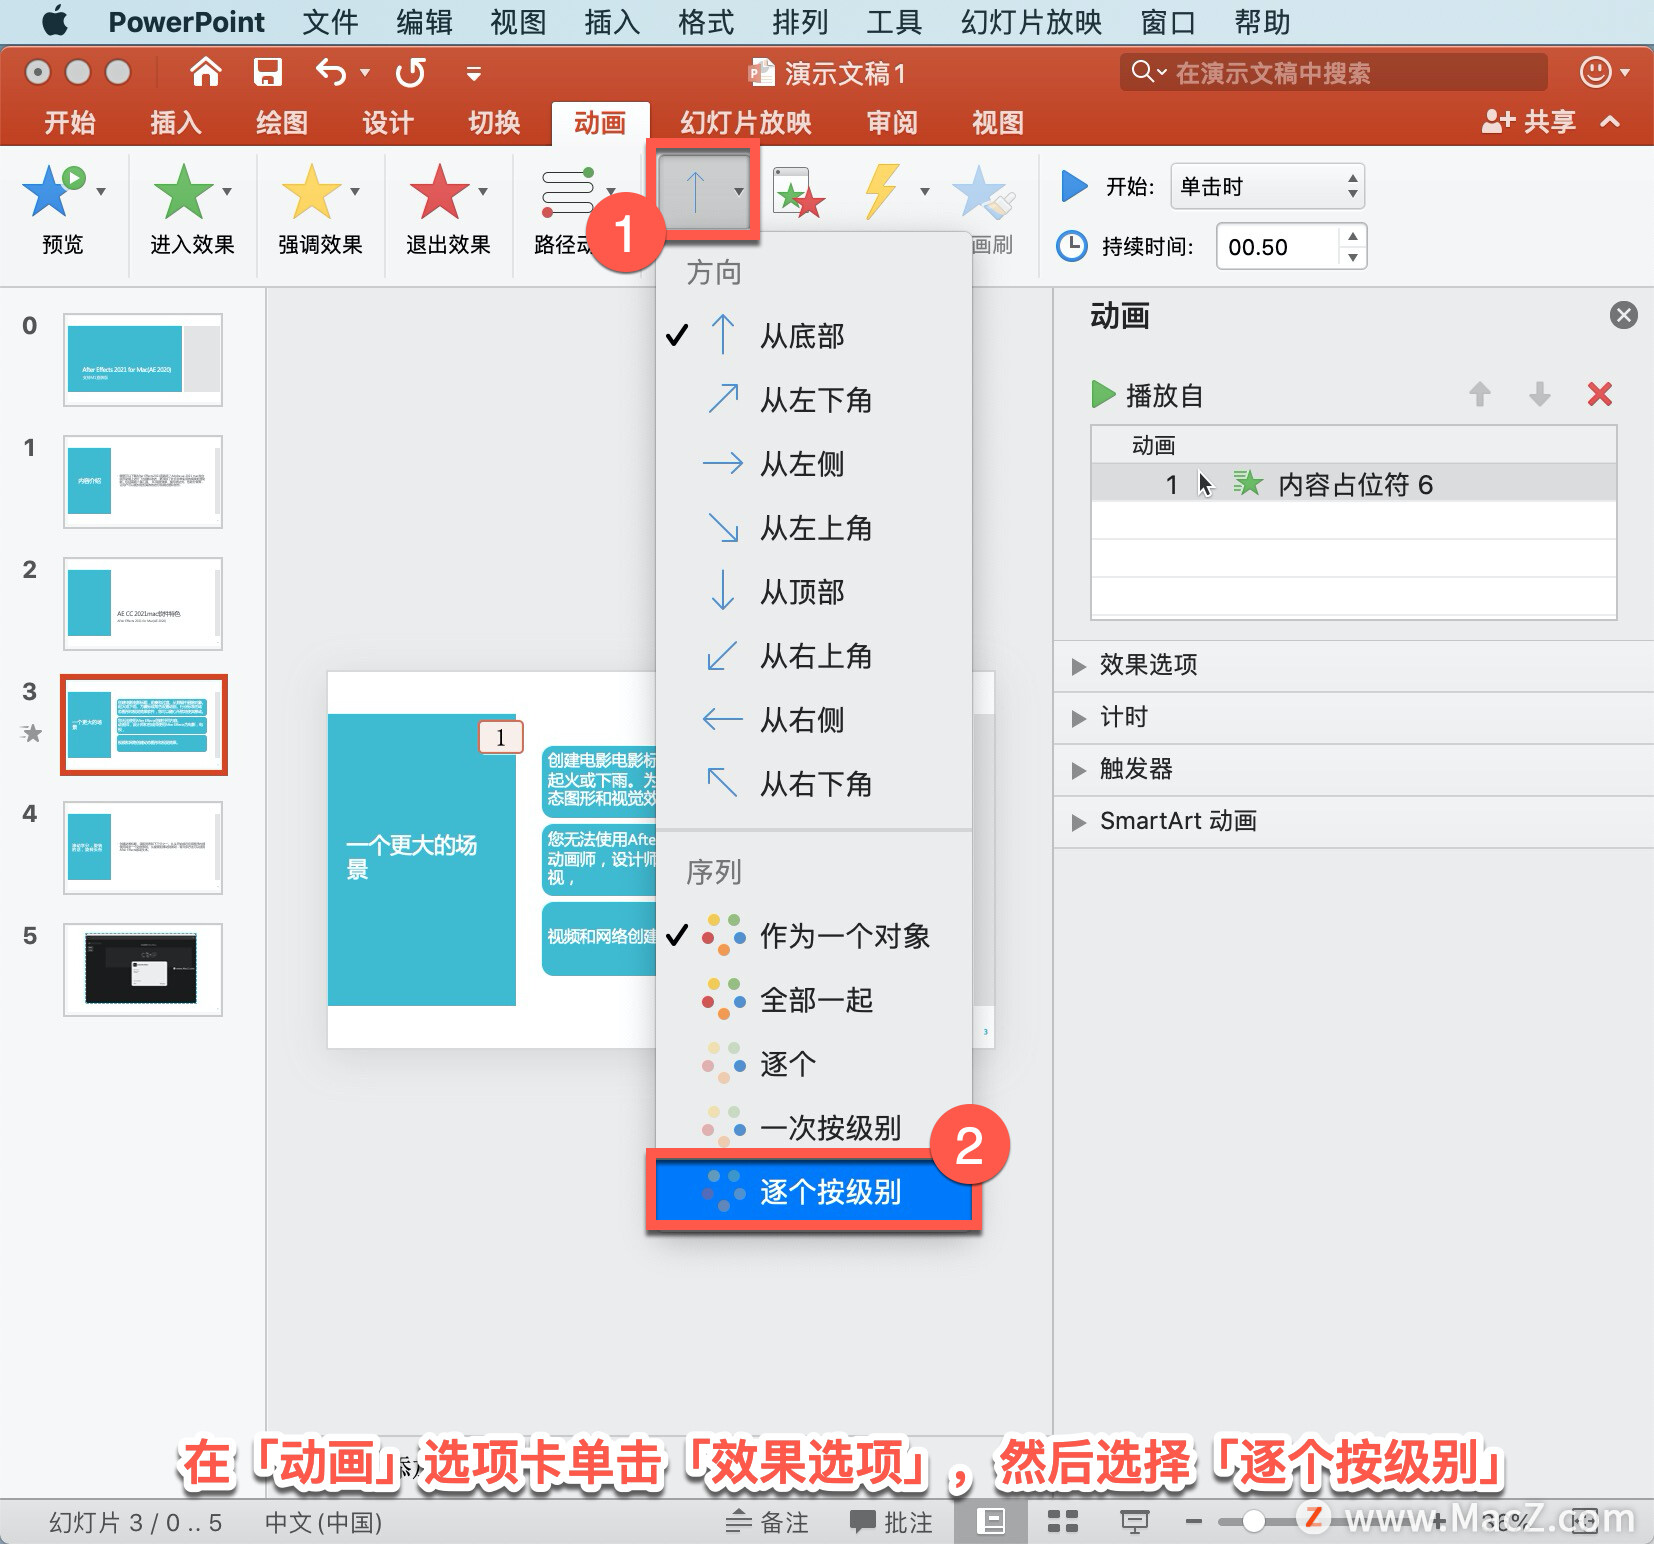This screenshot has height=1544, width=1654.
Task: Decrease duration with the stepper down arrow
Action: tap(1352, 258)
